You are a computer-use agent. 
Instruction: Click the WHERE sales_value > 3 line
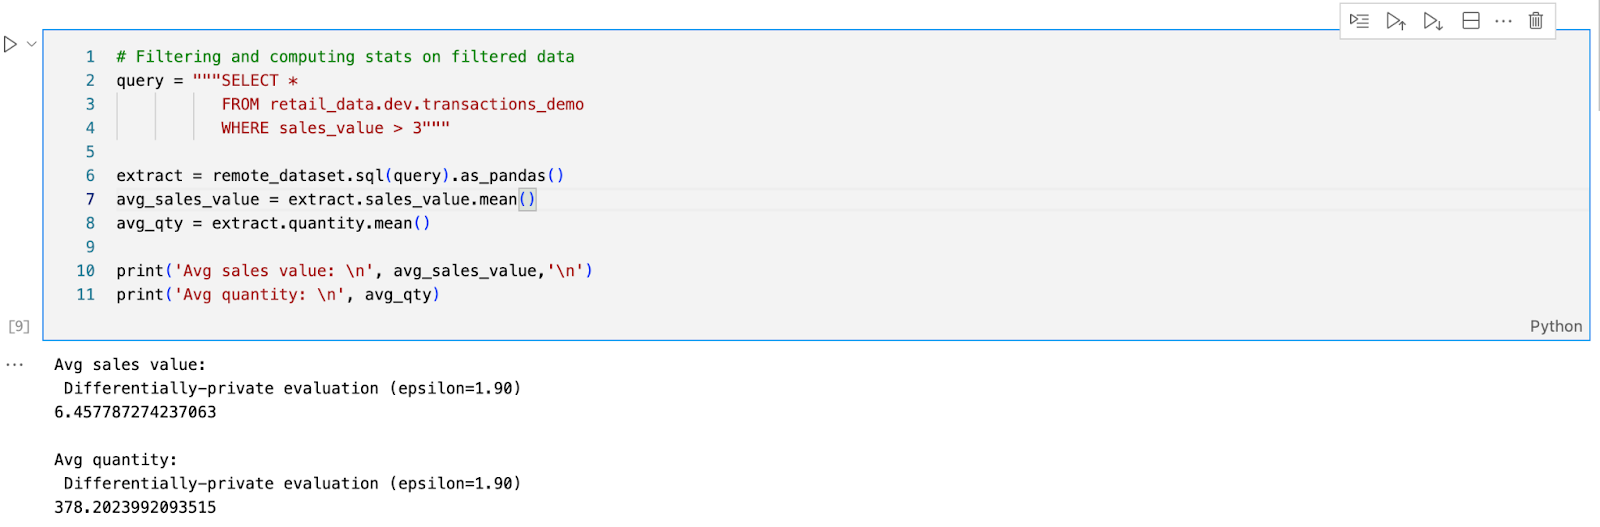(335, 128)
